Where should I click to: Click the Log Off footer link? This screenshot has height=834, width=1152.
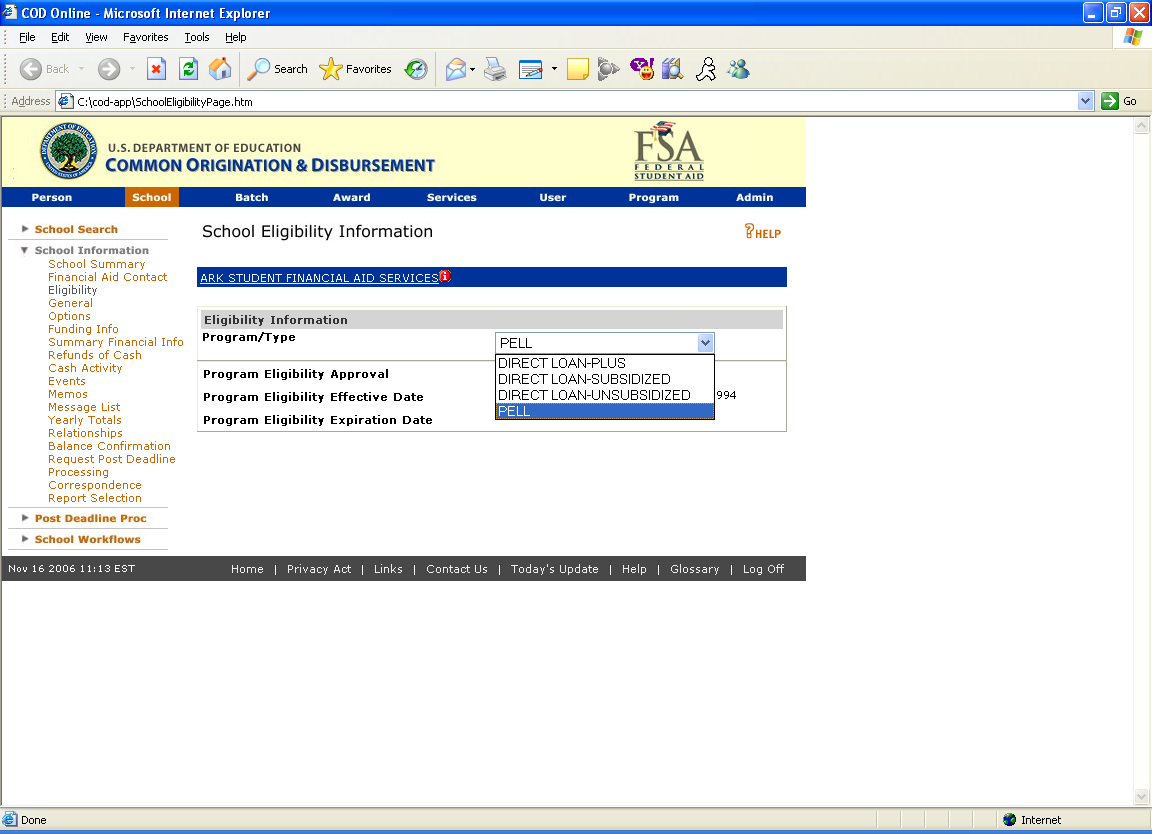[763, 569]
